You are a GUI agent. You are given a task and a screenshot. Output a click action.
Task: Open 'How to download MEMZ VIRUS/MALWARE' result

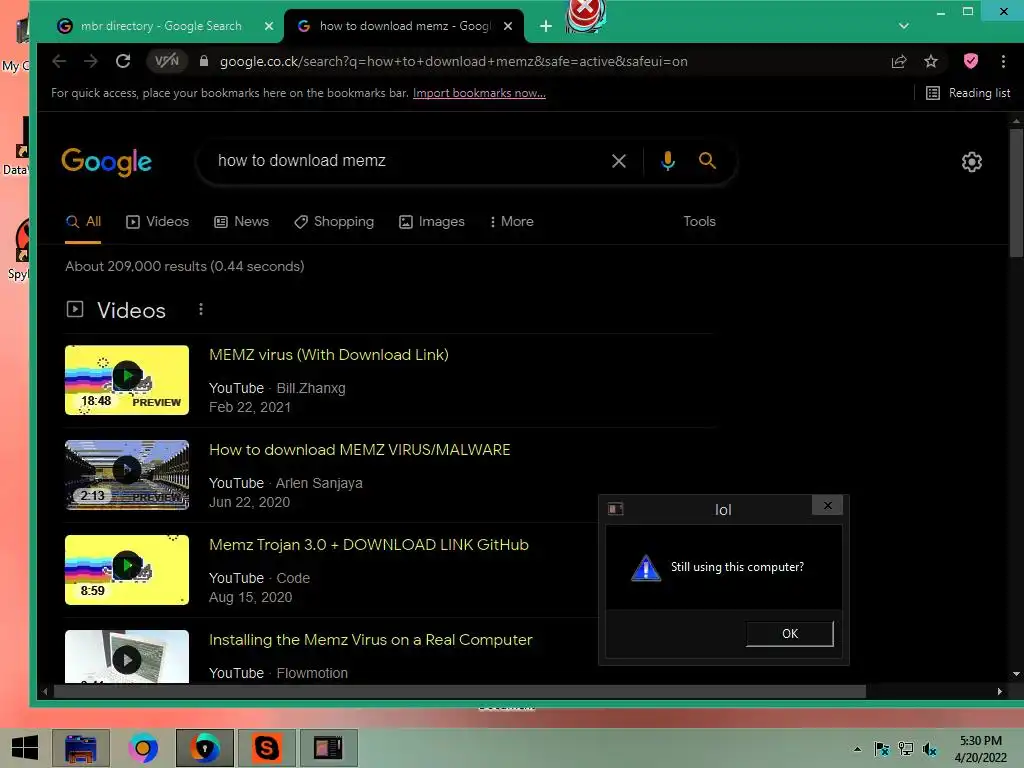coord(360,450)
